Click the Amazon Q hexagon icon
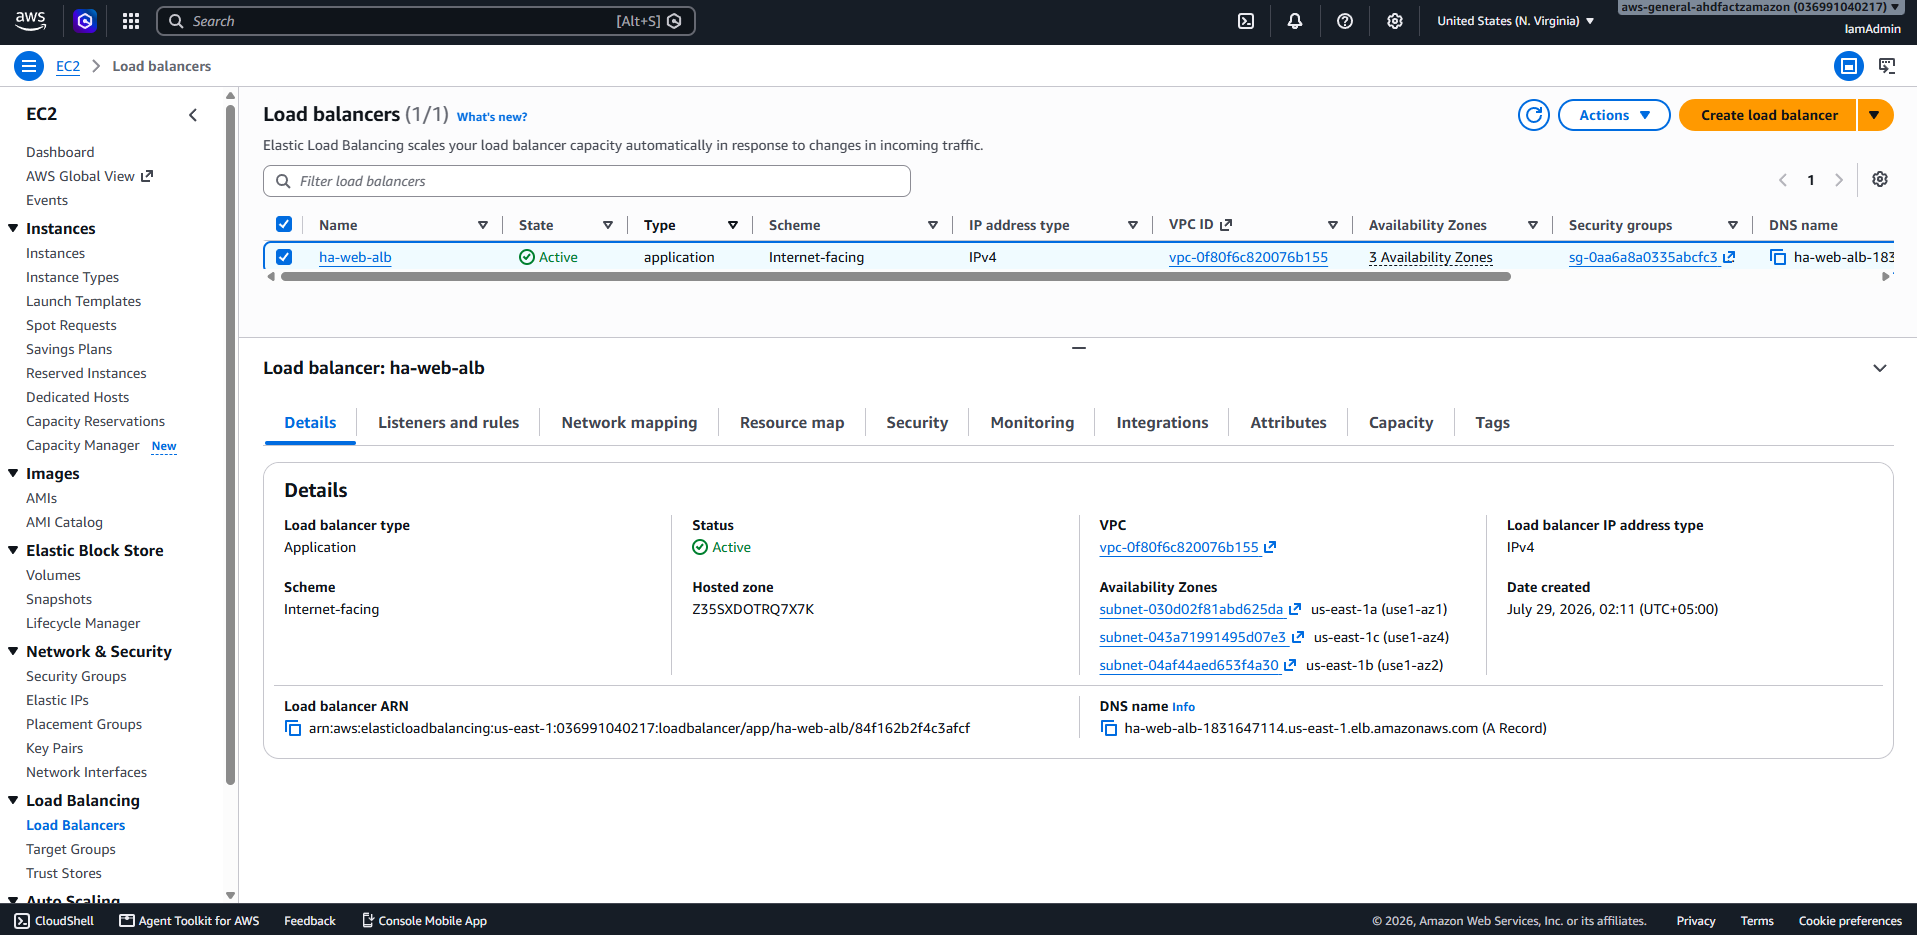This screenshot has width=1917, height=935. click(x=86, y=21)
